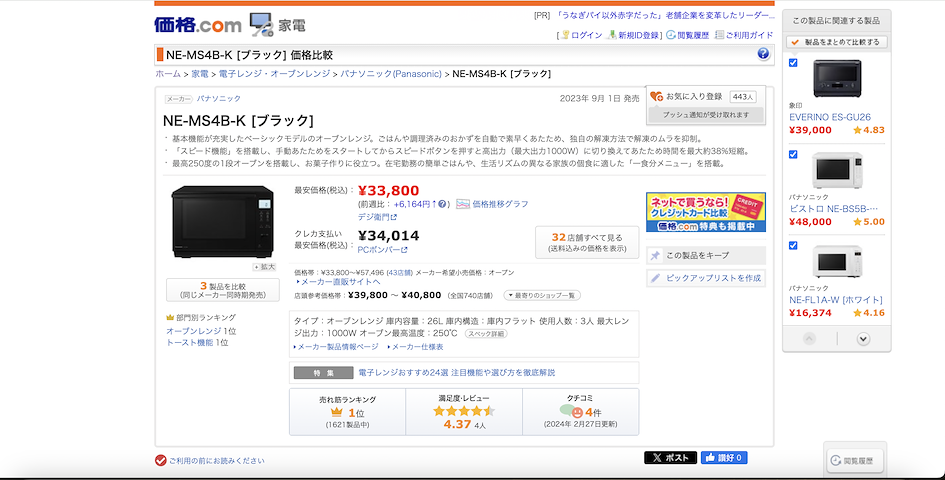Click the heart icon for お気に入り登録
Screen dimensions: 945x480
(656, 96)
